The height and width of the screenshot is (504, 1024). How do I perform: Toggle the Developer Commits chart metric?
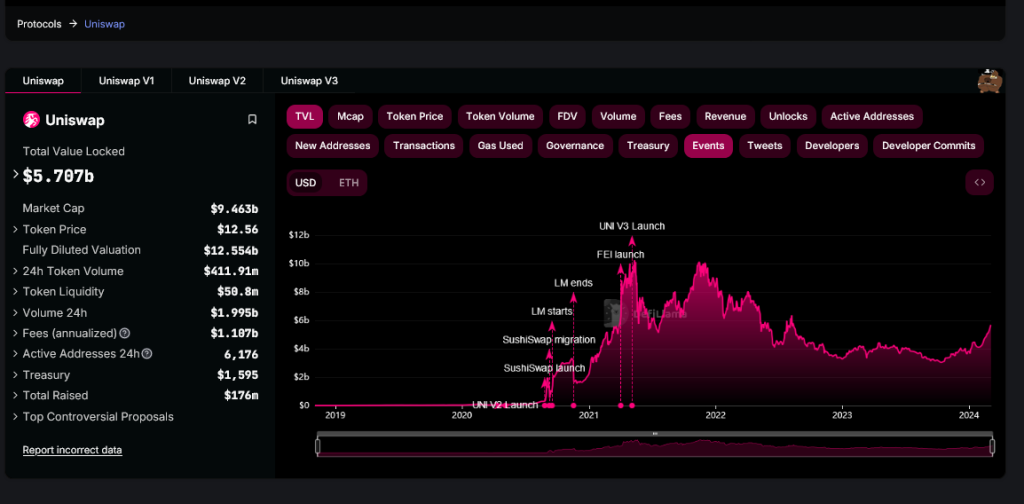pyautogui.click(x=929, y=146)
